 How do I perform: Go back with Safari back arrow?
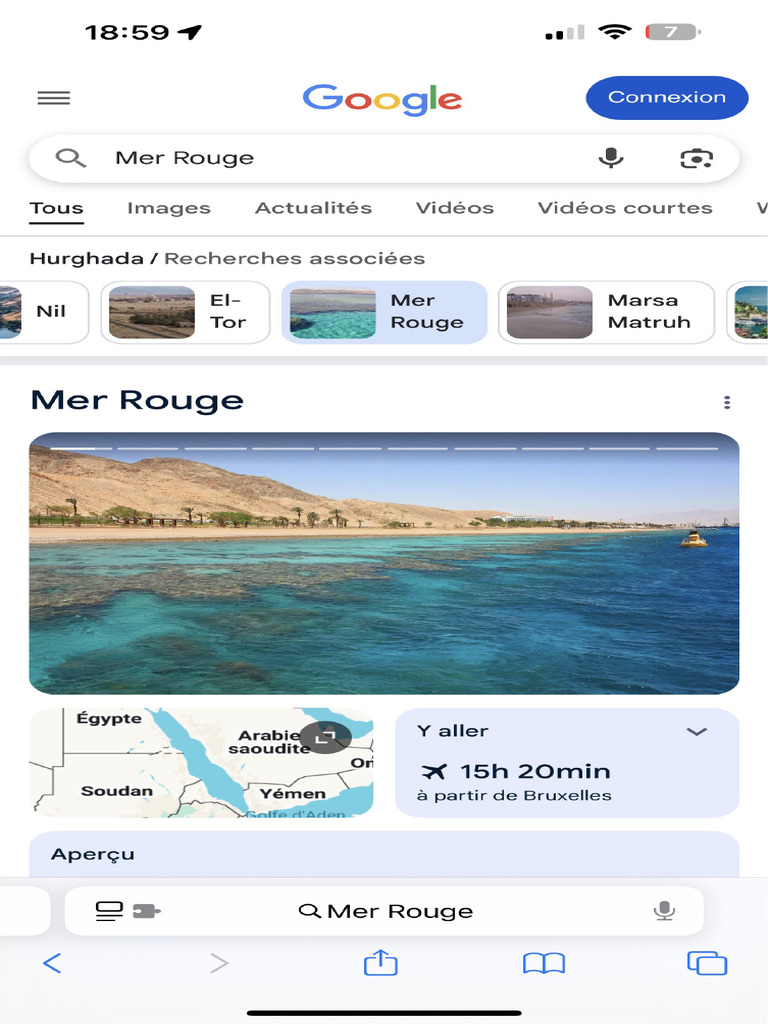[52, 963]
